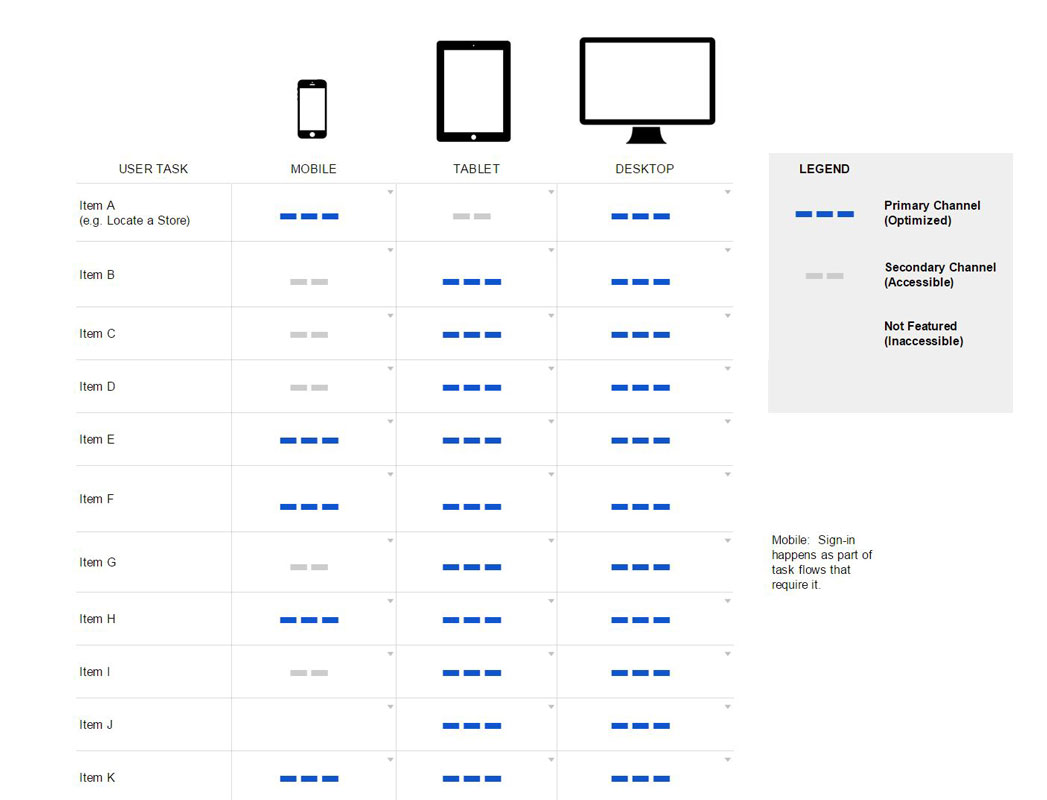Click the gray Secondary Channel legend swatch

click(x=824, y=275)
